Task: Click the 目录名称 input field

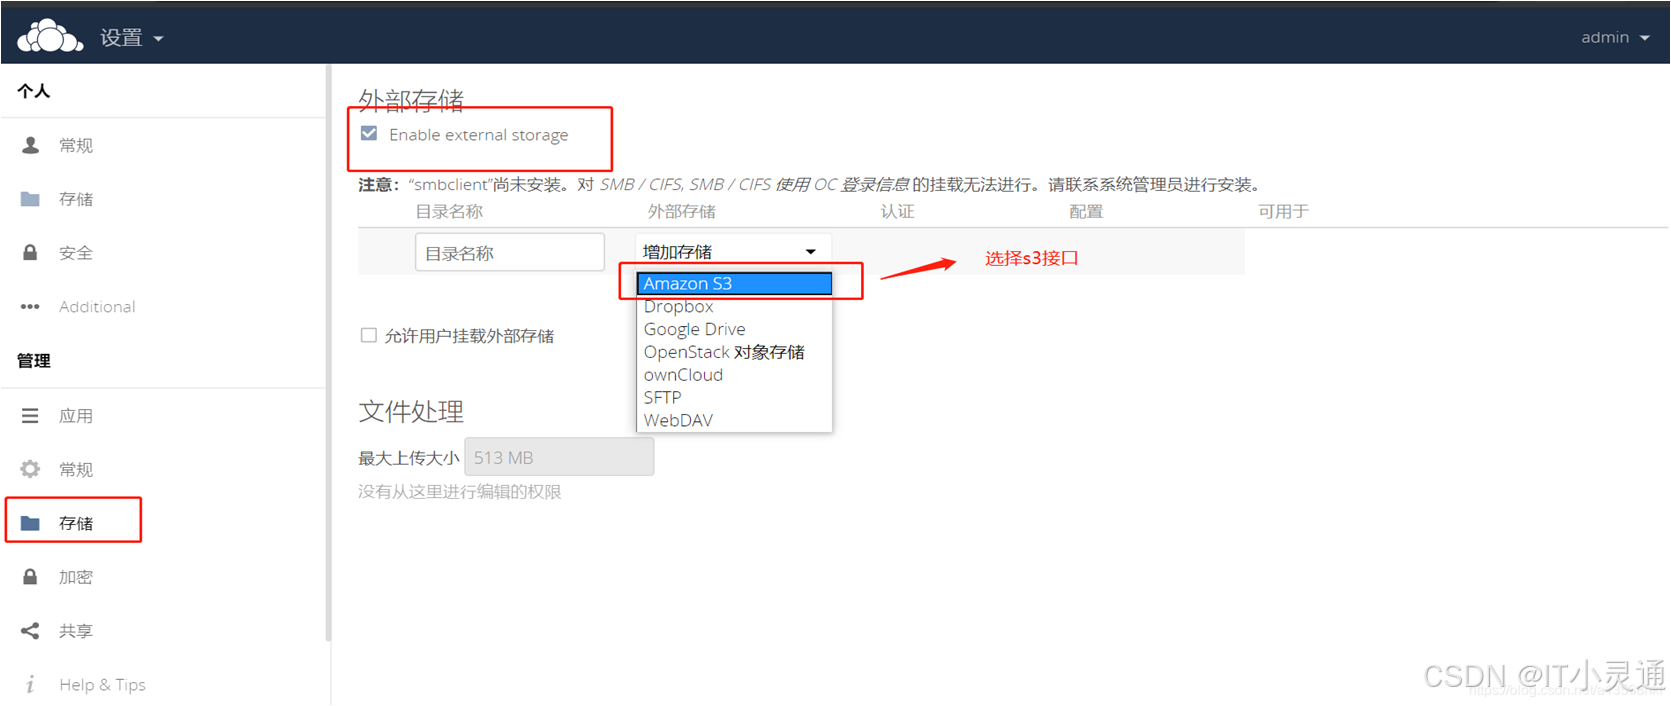Action: 510,253
